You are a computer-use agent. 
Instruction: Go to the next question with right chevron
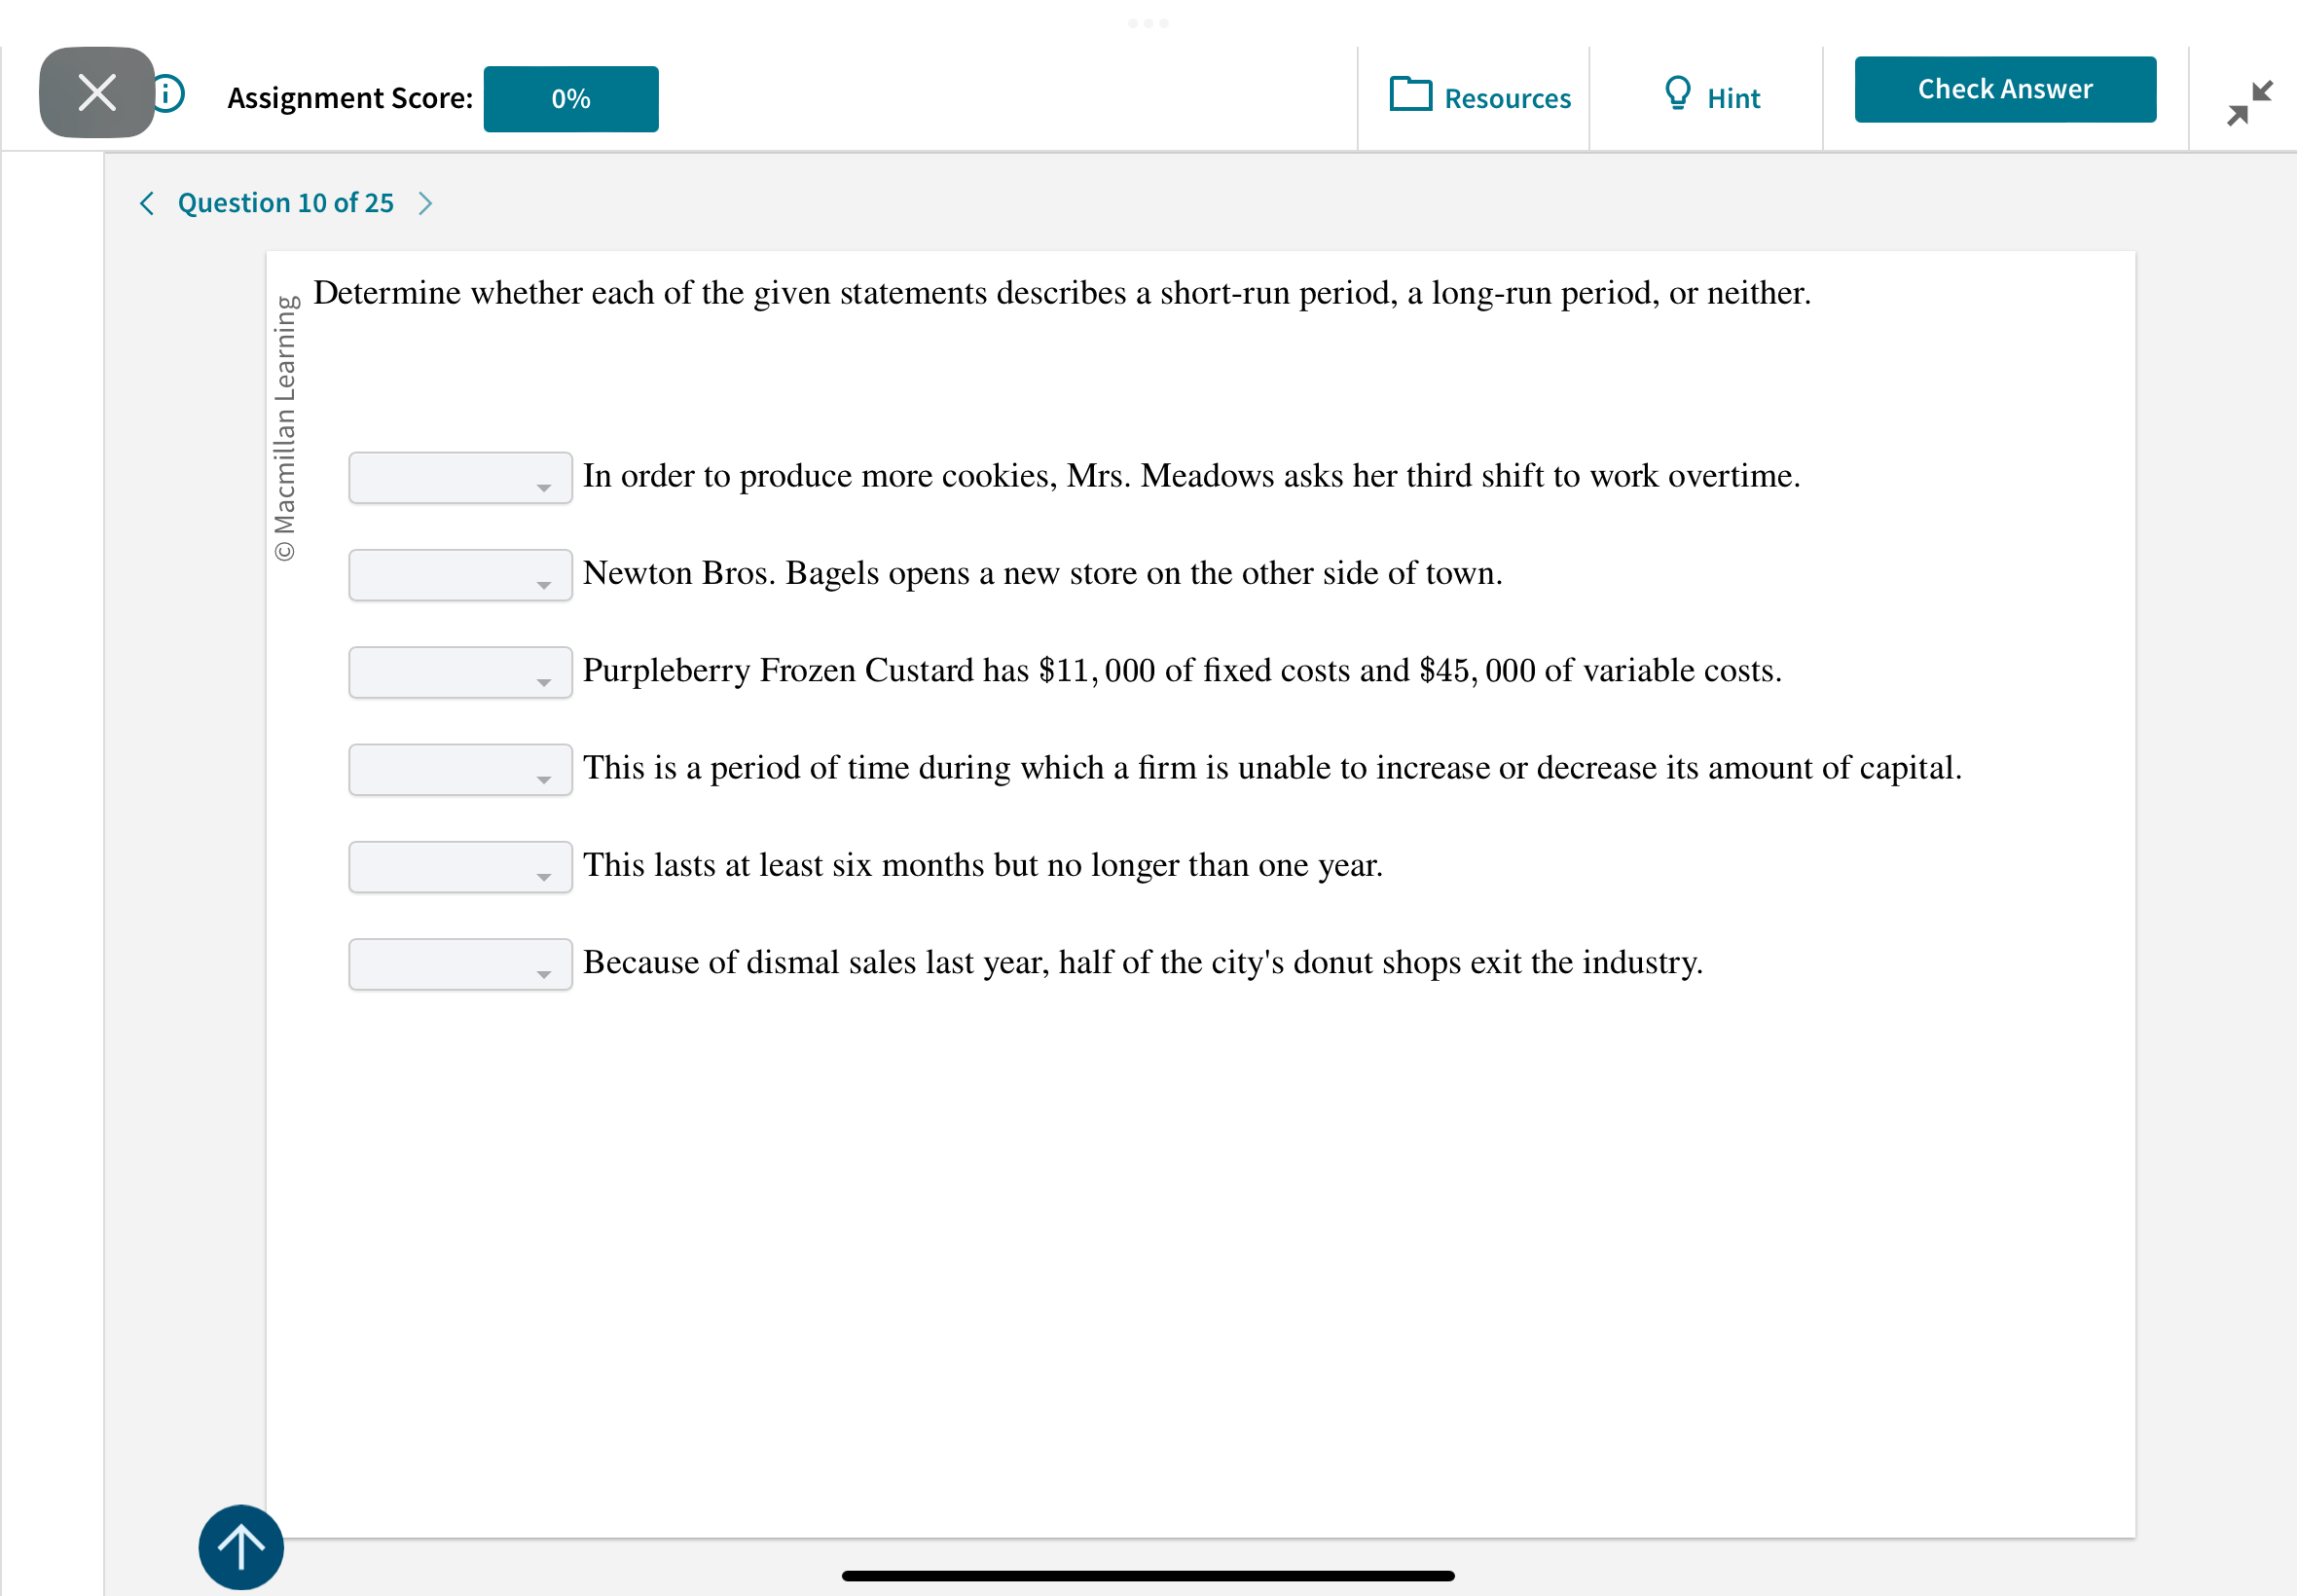point(426,203)
